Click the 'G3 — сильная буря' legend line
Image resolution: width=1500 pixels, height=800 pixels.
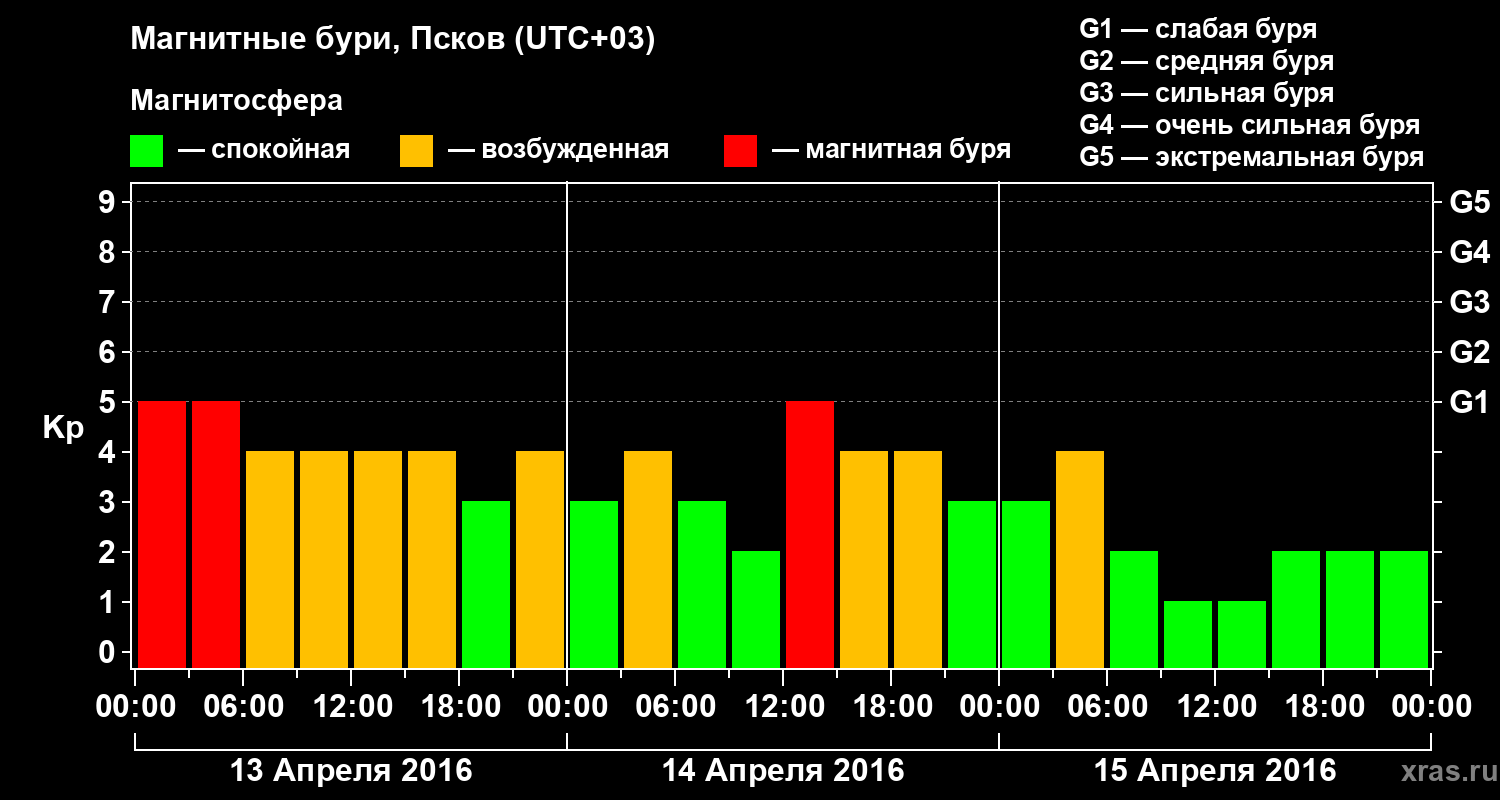[1206, 93]
